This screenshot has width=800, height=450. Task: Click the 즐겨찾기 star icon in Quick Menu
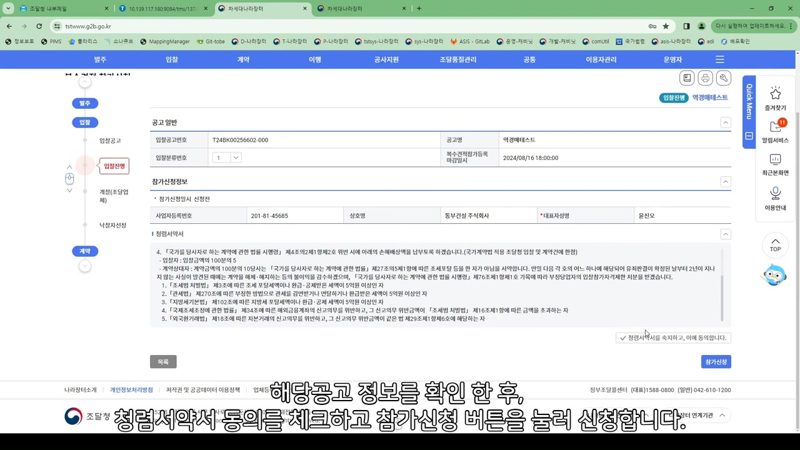click(x=775, y=94)
